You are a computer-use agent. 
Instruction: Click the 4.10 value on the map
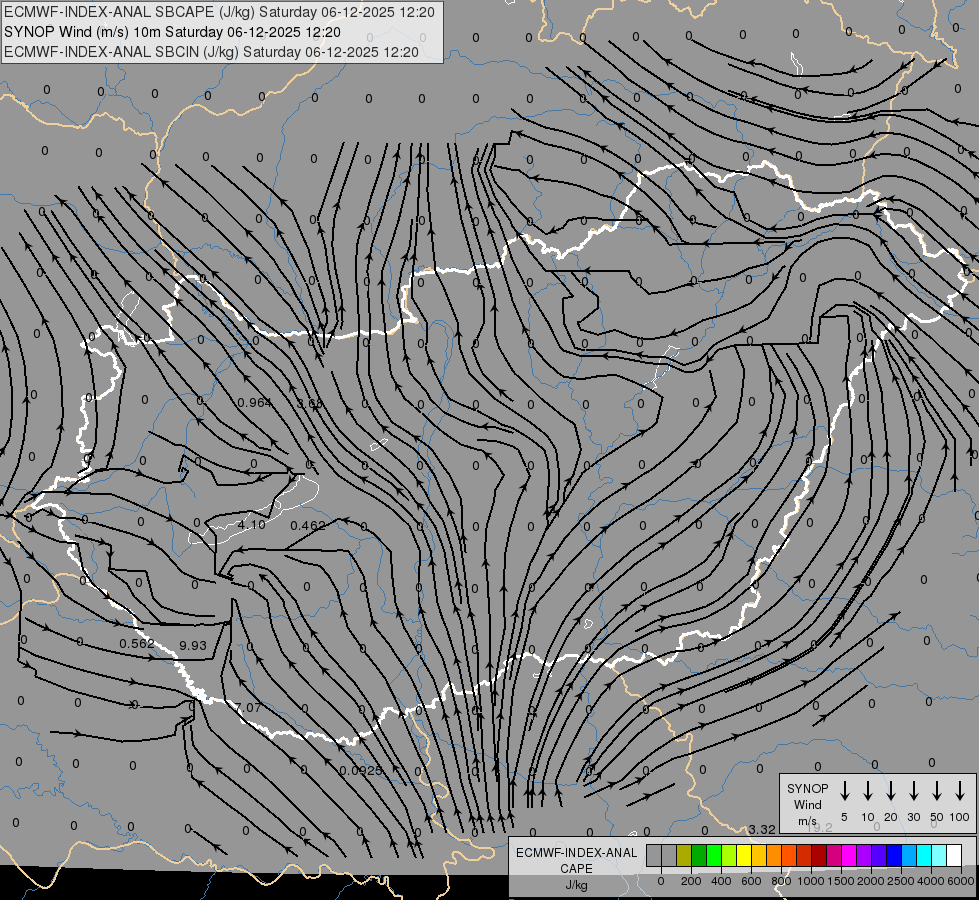tap(252, 525)
